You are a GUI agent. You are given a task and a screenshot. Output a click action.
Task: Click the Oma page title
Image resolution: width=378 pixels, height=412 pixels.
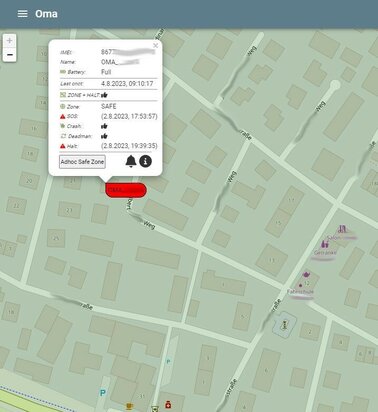tap(46, 14)
